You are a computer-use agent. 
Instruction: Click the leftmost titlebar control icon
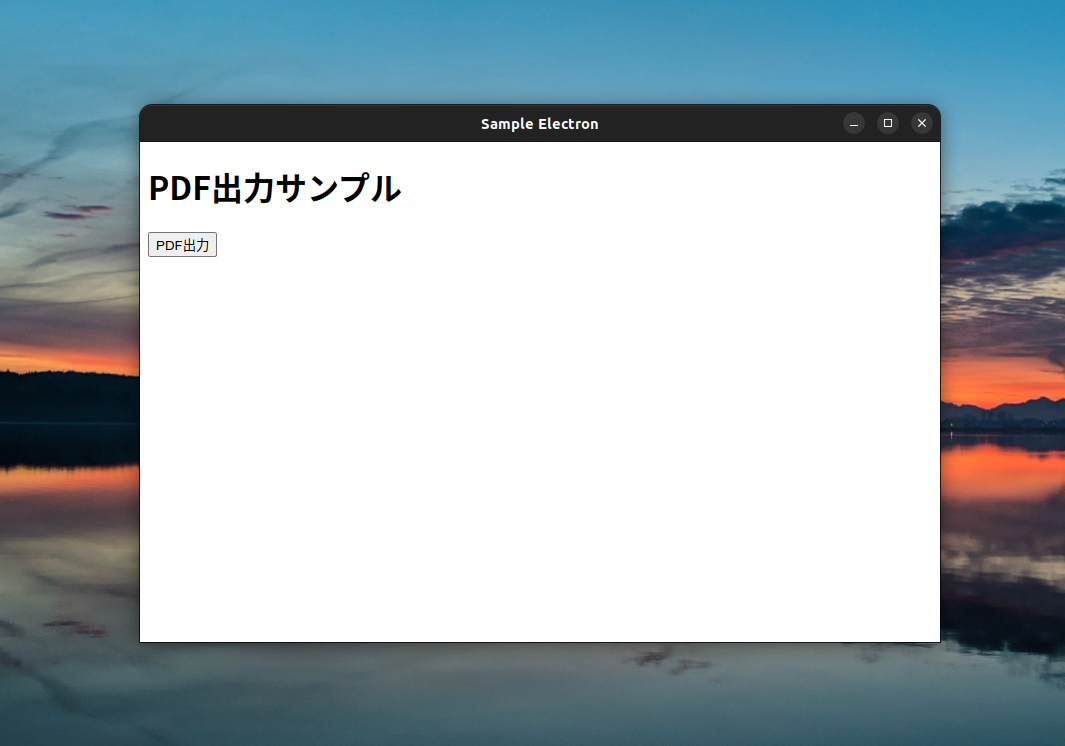[x=854, y=123]
